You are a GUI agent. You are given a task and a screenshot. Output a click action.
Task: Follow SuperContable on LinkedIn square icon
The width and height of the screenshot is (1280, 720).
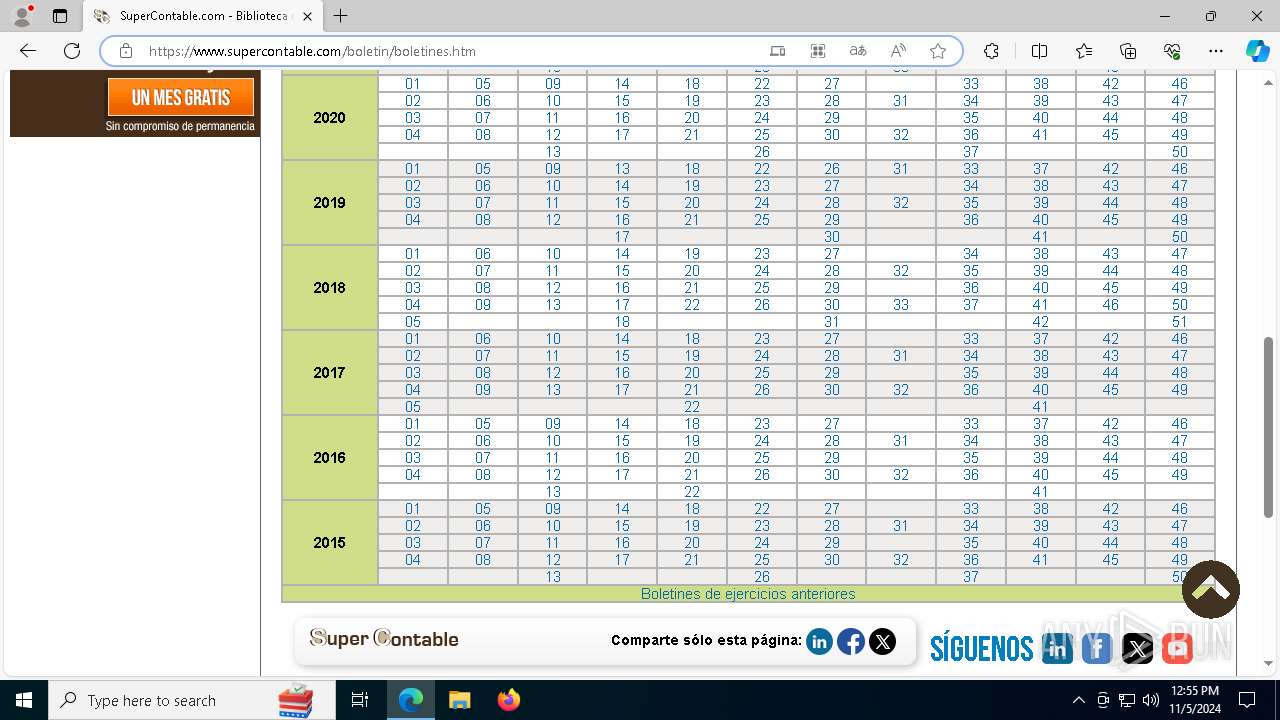[1057, 649]
